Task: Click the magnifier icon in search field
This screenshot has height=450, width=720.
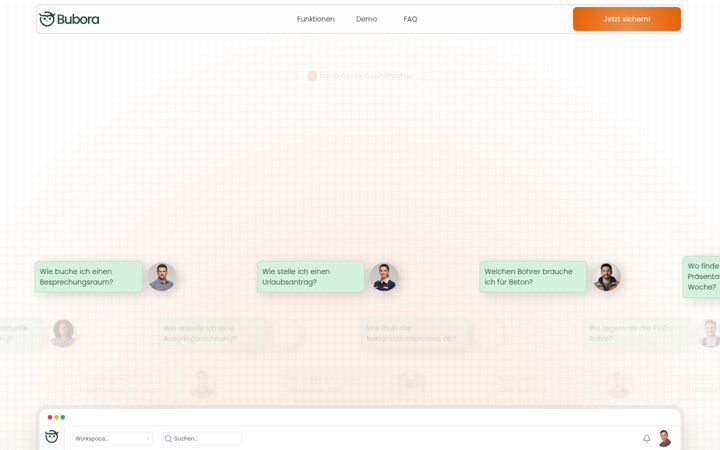Action: (x=168, y=439)
